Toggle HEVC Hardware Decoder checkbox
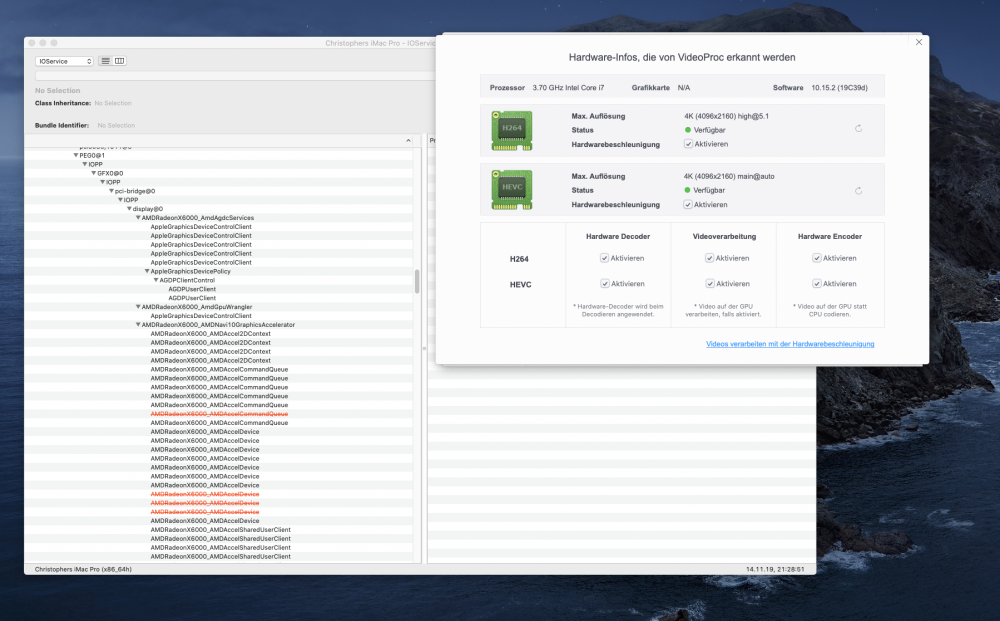Screen dimensions: 1000x621 (x=604, y=284)
